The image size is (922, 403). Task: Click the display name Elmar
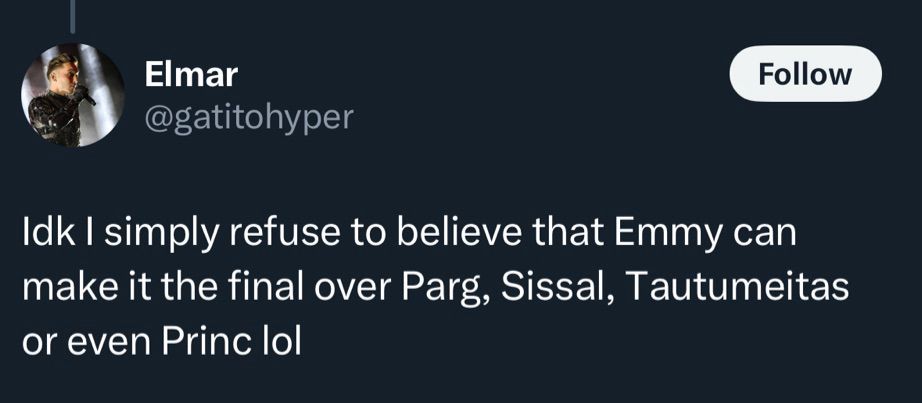(191, 74)
